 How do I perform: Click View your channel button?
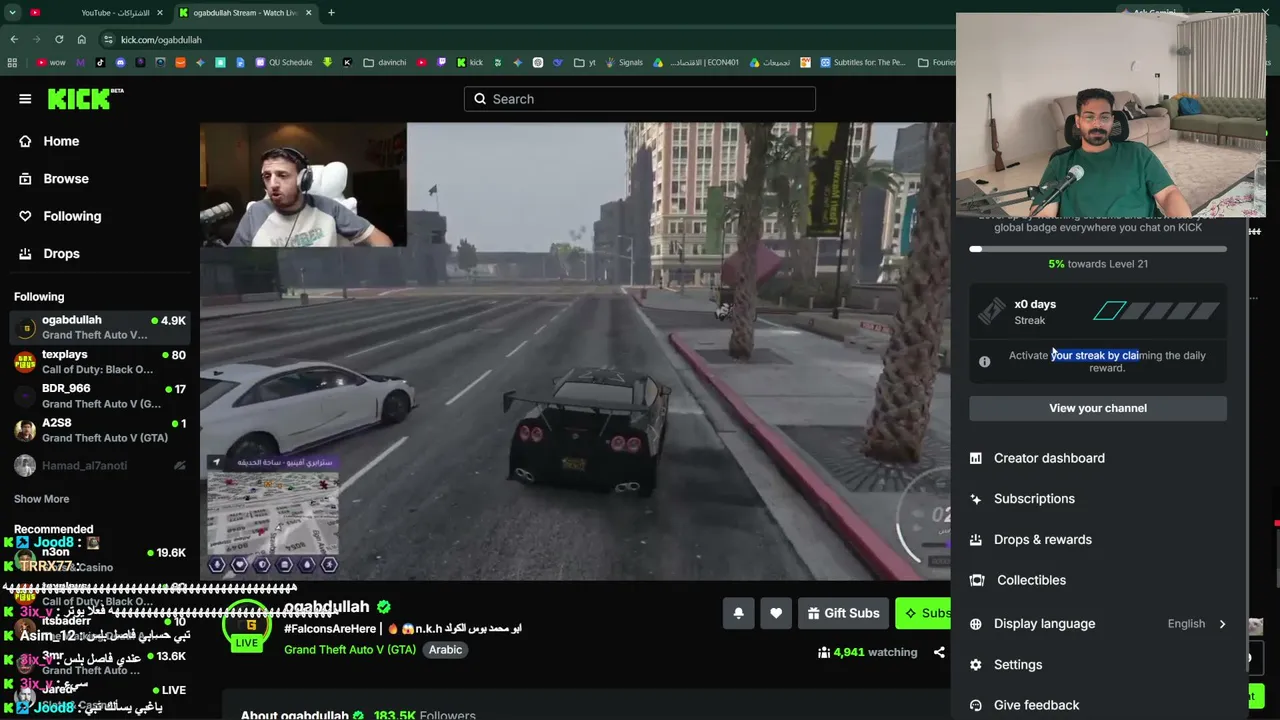pos(1098,408)
